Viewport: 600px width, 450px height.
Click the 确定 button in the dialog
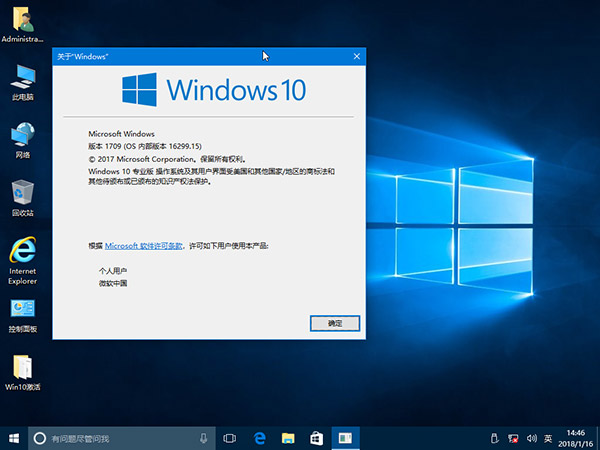point(335,324)
